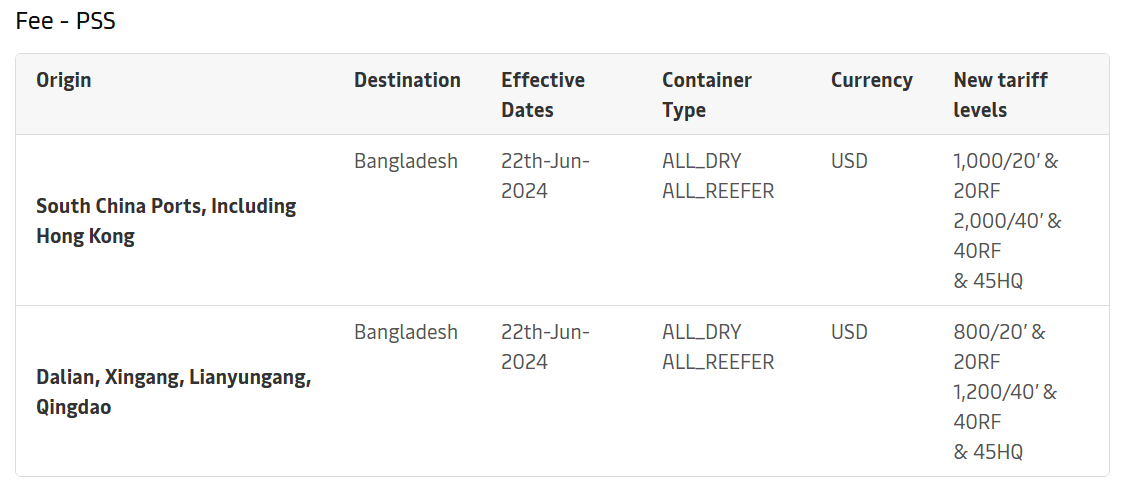The width and height of the screenshot is (1129, 491).
Task: Click the Container Type column header
Action: pos(706,95)
